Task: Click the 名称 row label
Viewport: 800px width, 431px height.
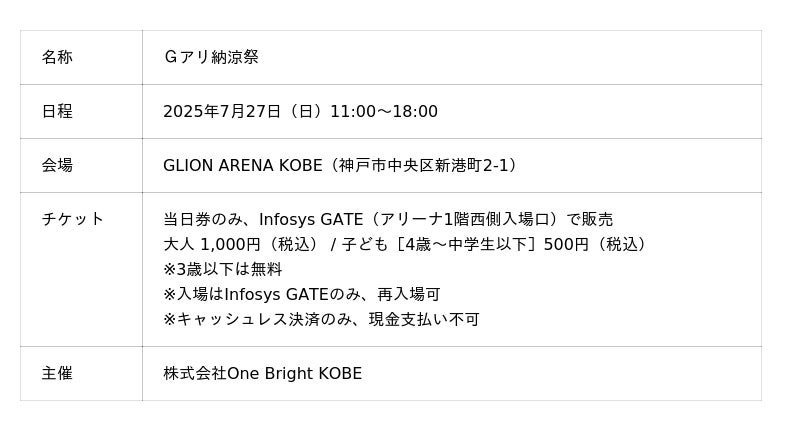Action: (x=57, y=57)
